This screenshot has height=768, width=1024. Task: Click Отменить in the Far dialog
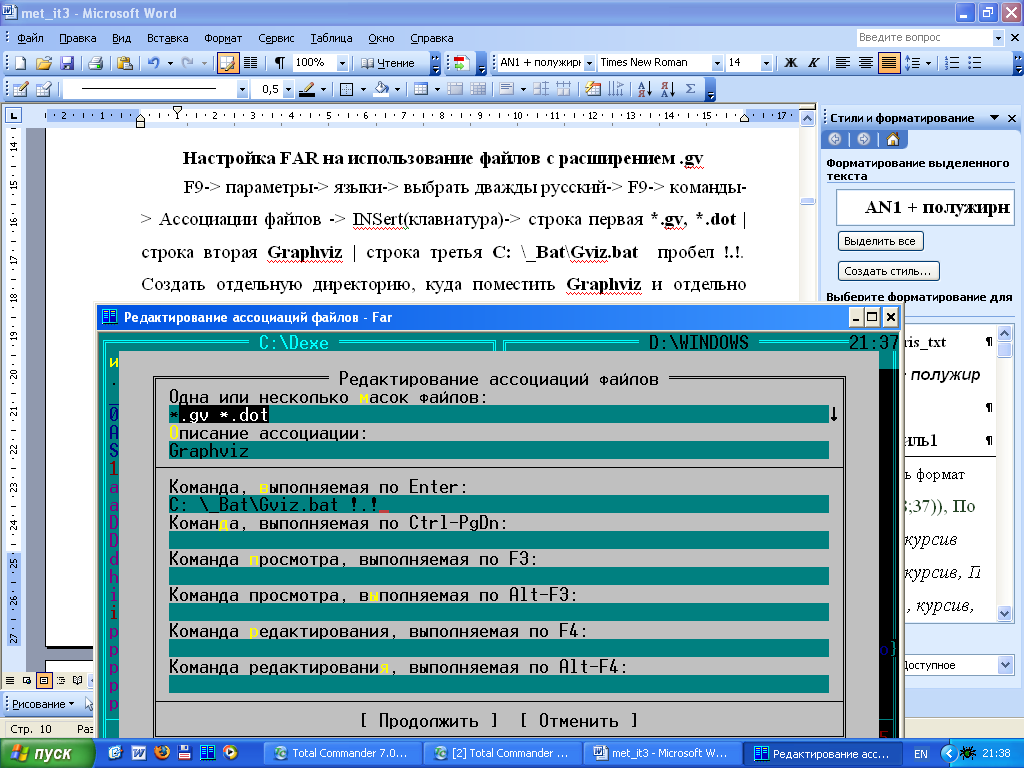click(579, 720)
